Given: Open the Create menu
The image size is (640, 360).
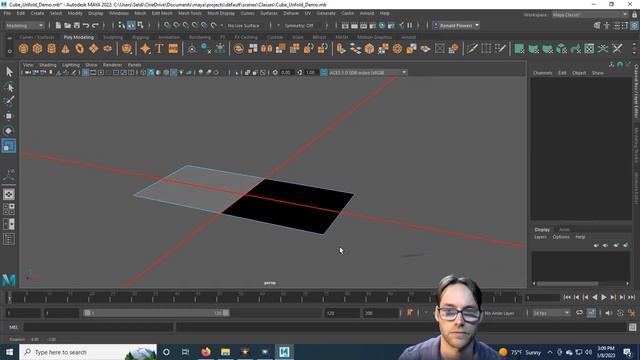Looking at the screenshot, I should [37, 13].
